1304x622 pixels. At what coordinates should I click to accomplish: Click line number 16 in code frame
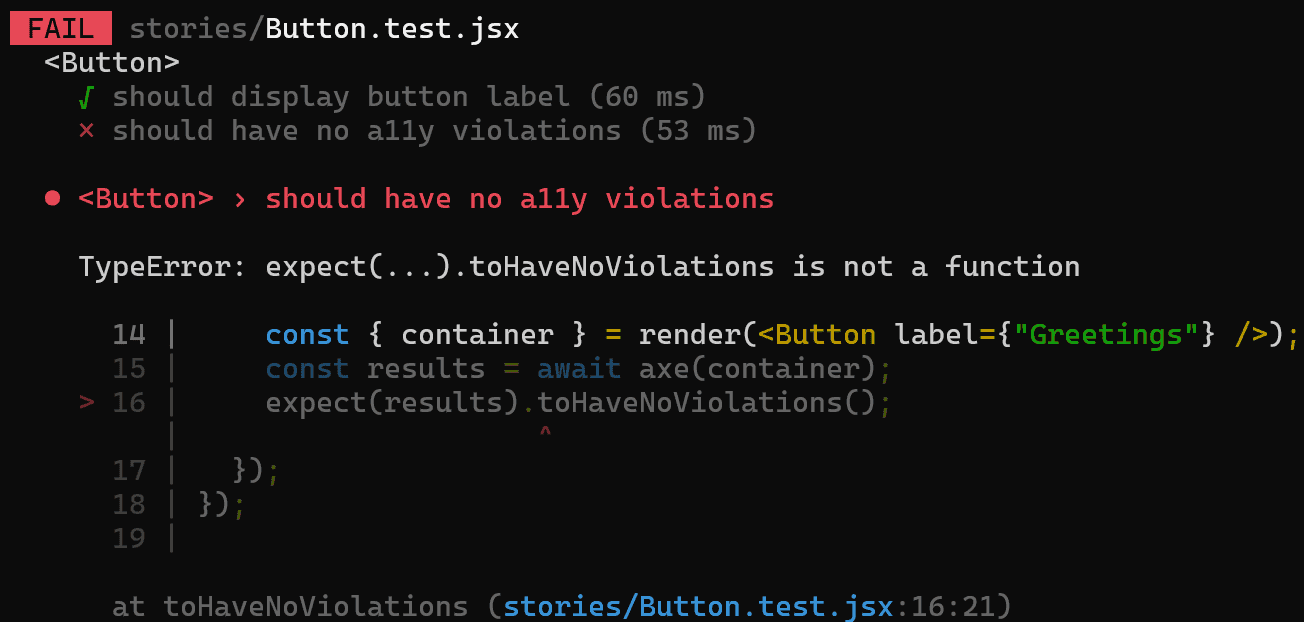[129, 403]
